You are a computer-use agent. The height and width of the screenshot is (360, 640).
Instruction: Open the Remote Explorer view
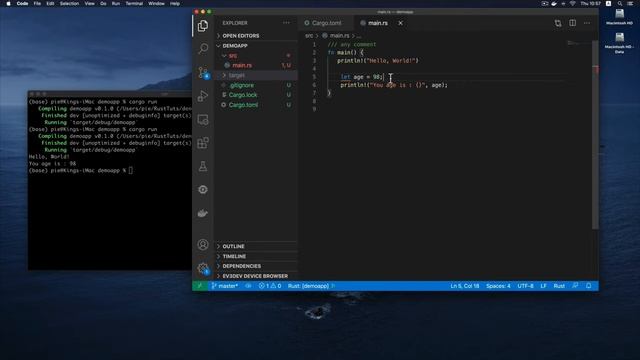click(203, 120)
